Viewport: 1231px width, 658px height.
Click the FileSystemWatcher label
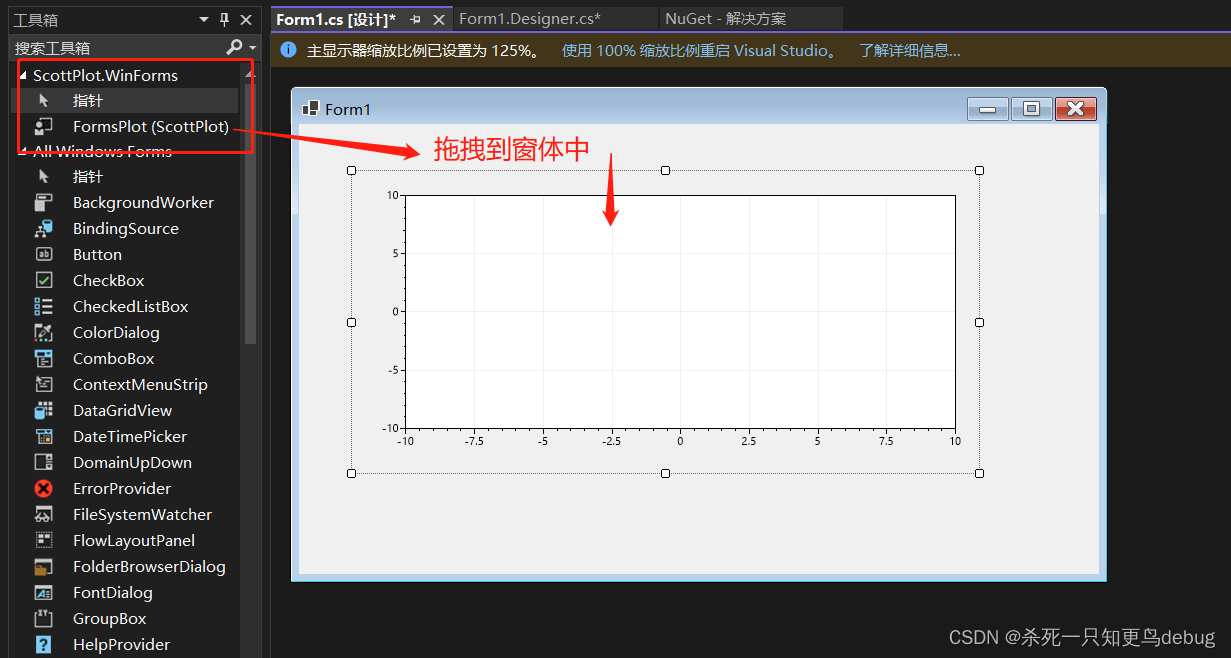[142, 515]
